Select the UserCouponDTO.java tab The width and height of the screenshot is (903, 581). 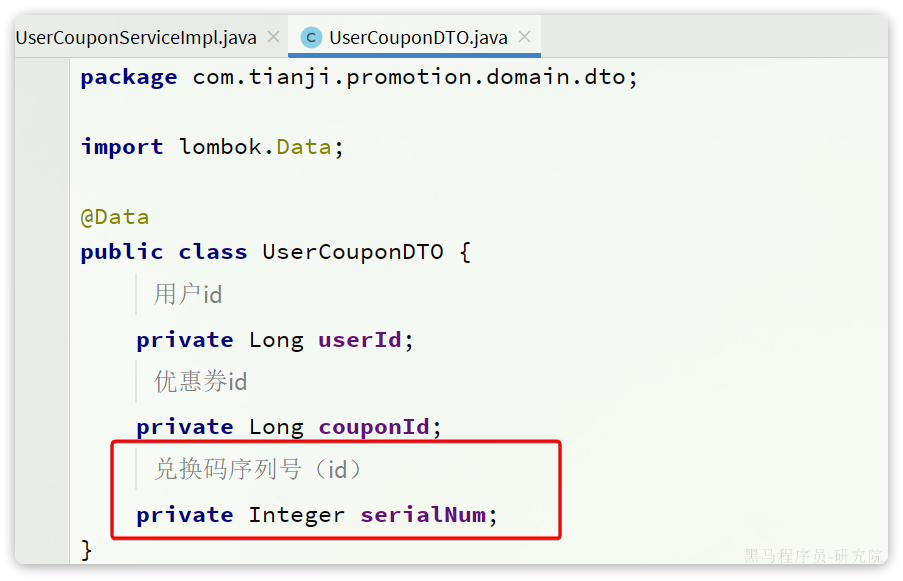[418, 38]
